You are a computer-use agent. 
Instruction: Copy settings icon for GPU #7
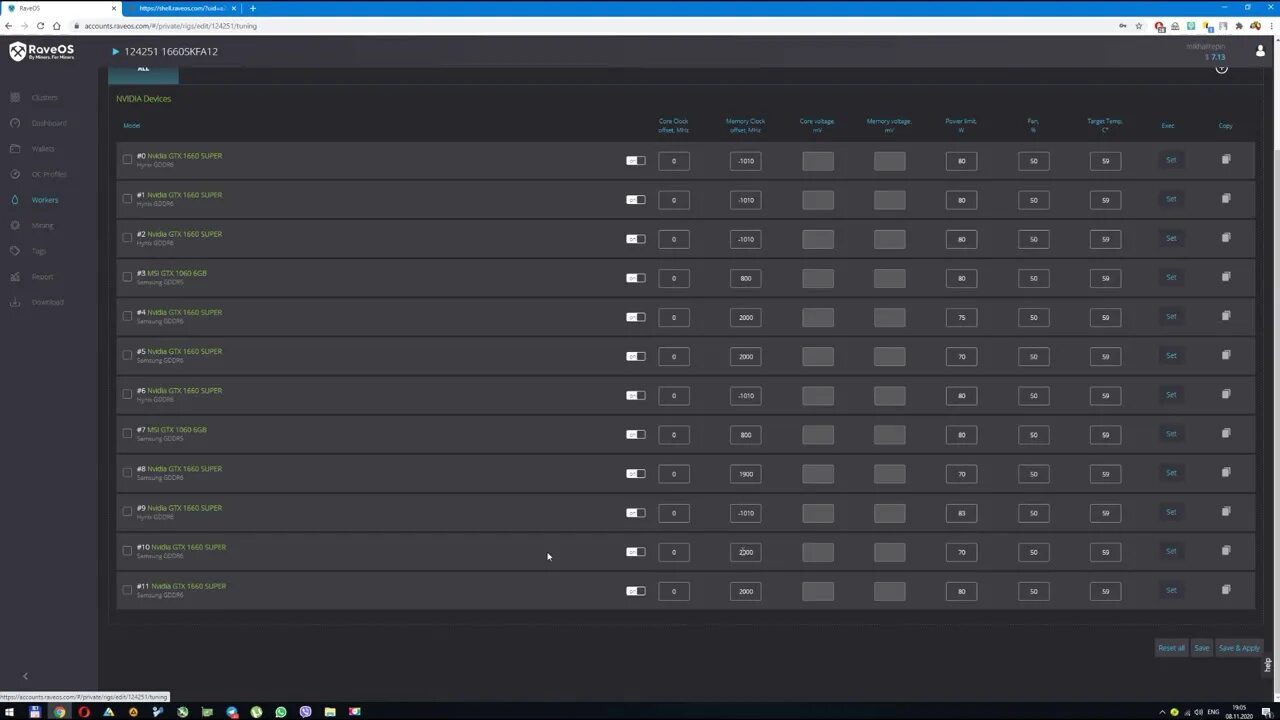(1226, 432)
